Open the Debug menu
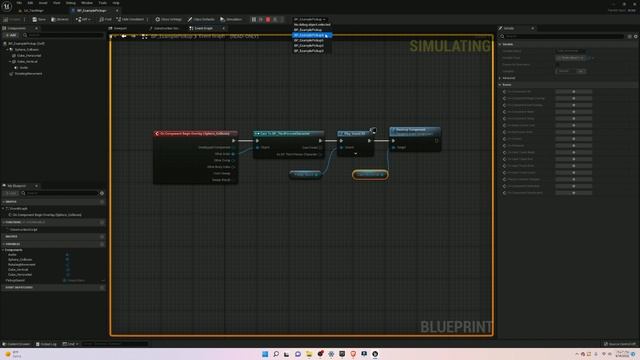 click(71, 3)
